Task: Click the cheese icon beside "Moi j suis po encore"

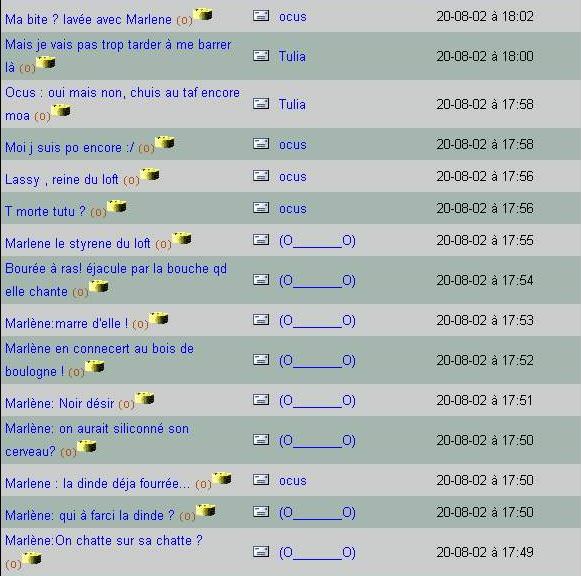Action: click(x=165, y=142)
